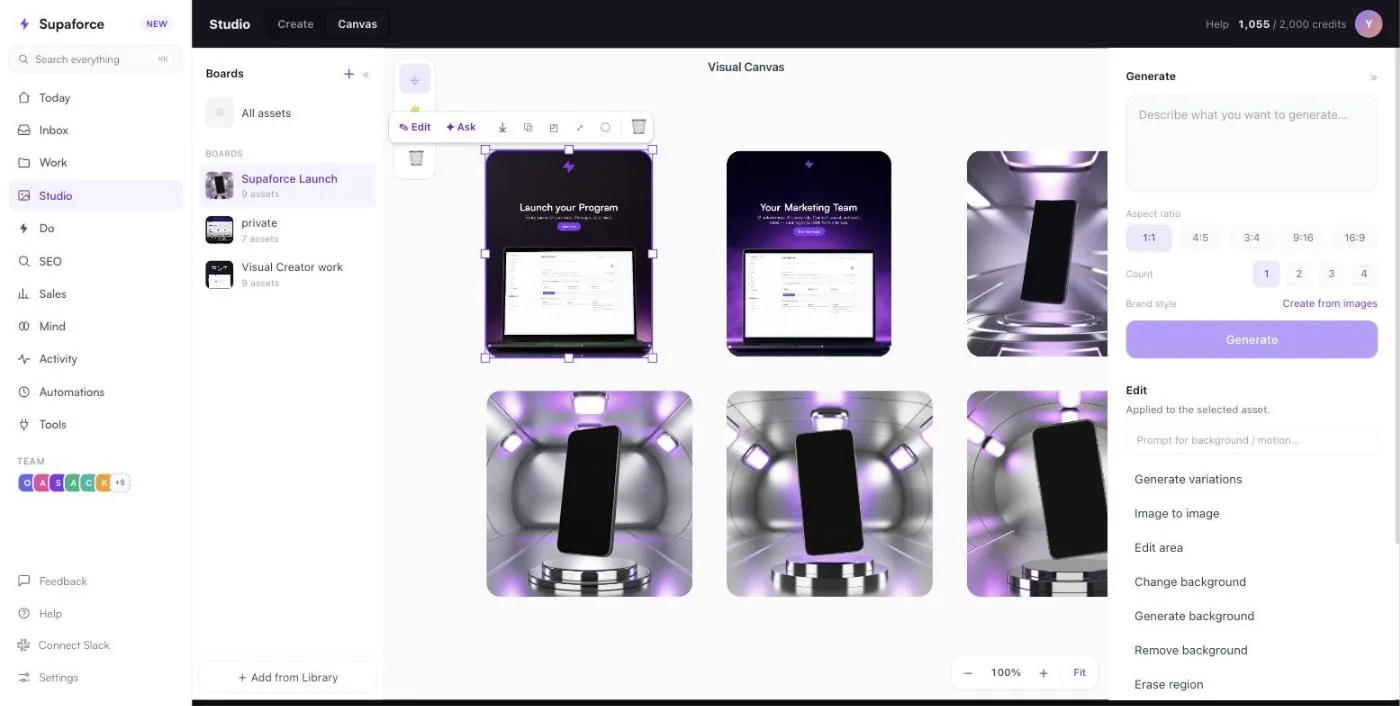Screen dimensions: 1400x706
Task: Add a new board with the plus icon
Action: [x=349, y=74]
